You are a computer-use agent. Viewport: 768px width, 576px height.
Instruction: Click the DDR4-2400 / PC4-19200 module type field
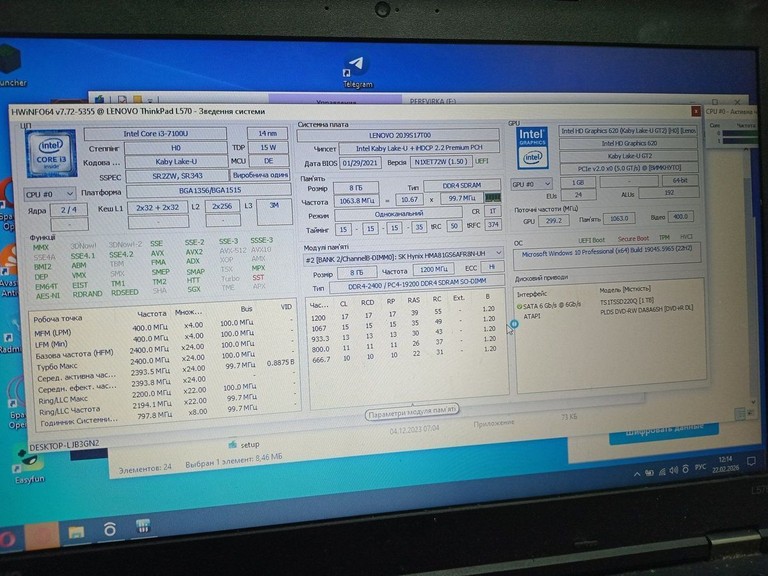click(x=417, y=286)
